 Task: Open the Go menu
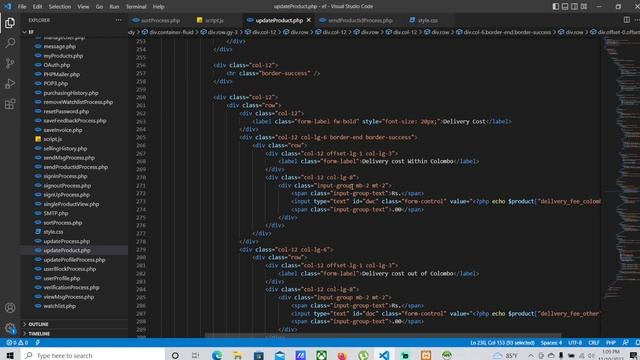pos(99,7)
